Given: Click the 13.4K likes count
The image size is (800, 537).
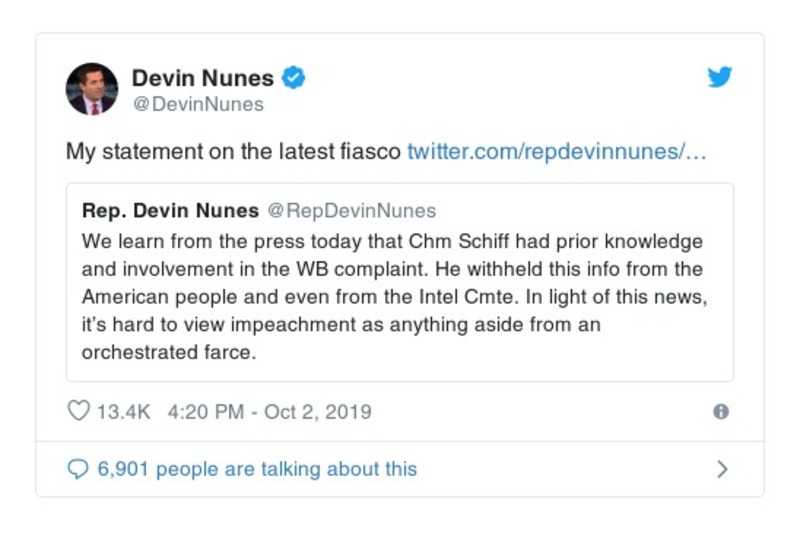Looking at the screenshot, I should (x=123, y=411).
